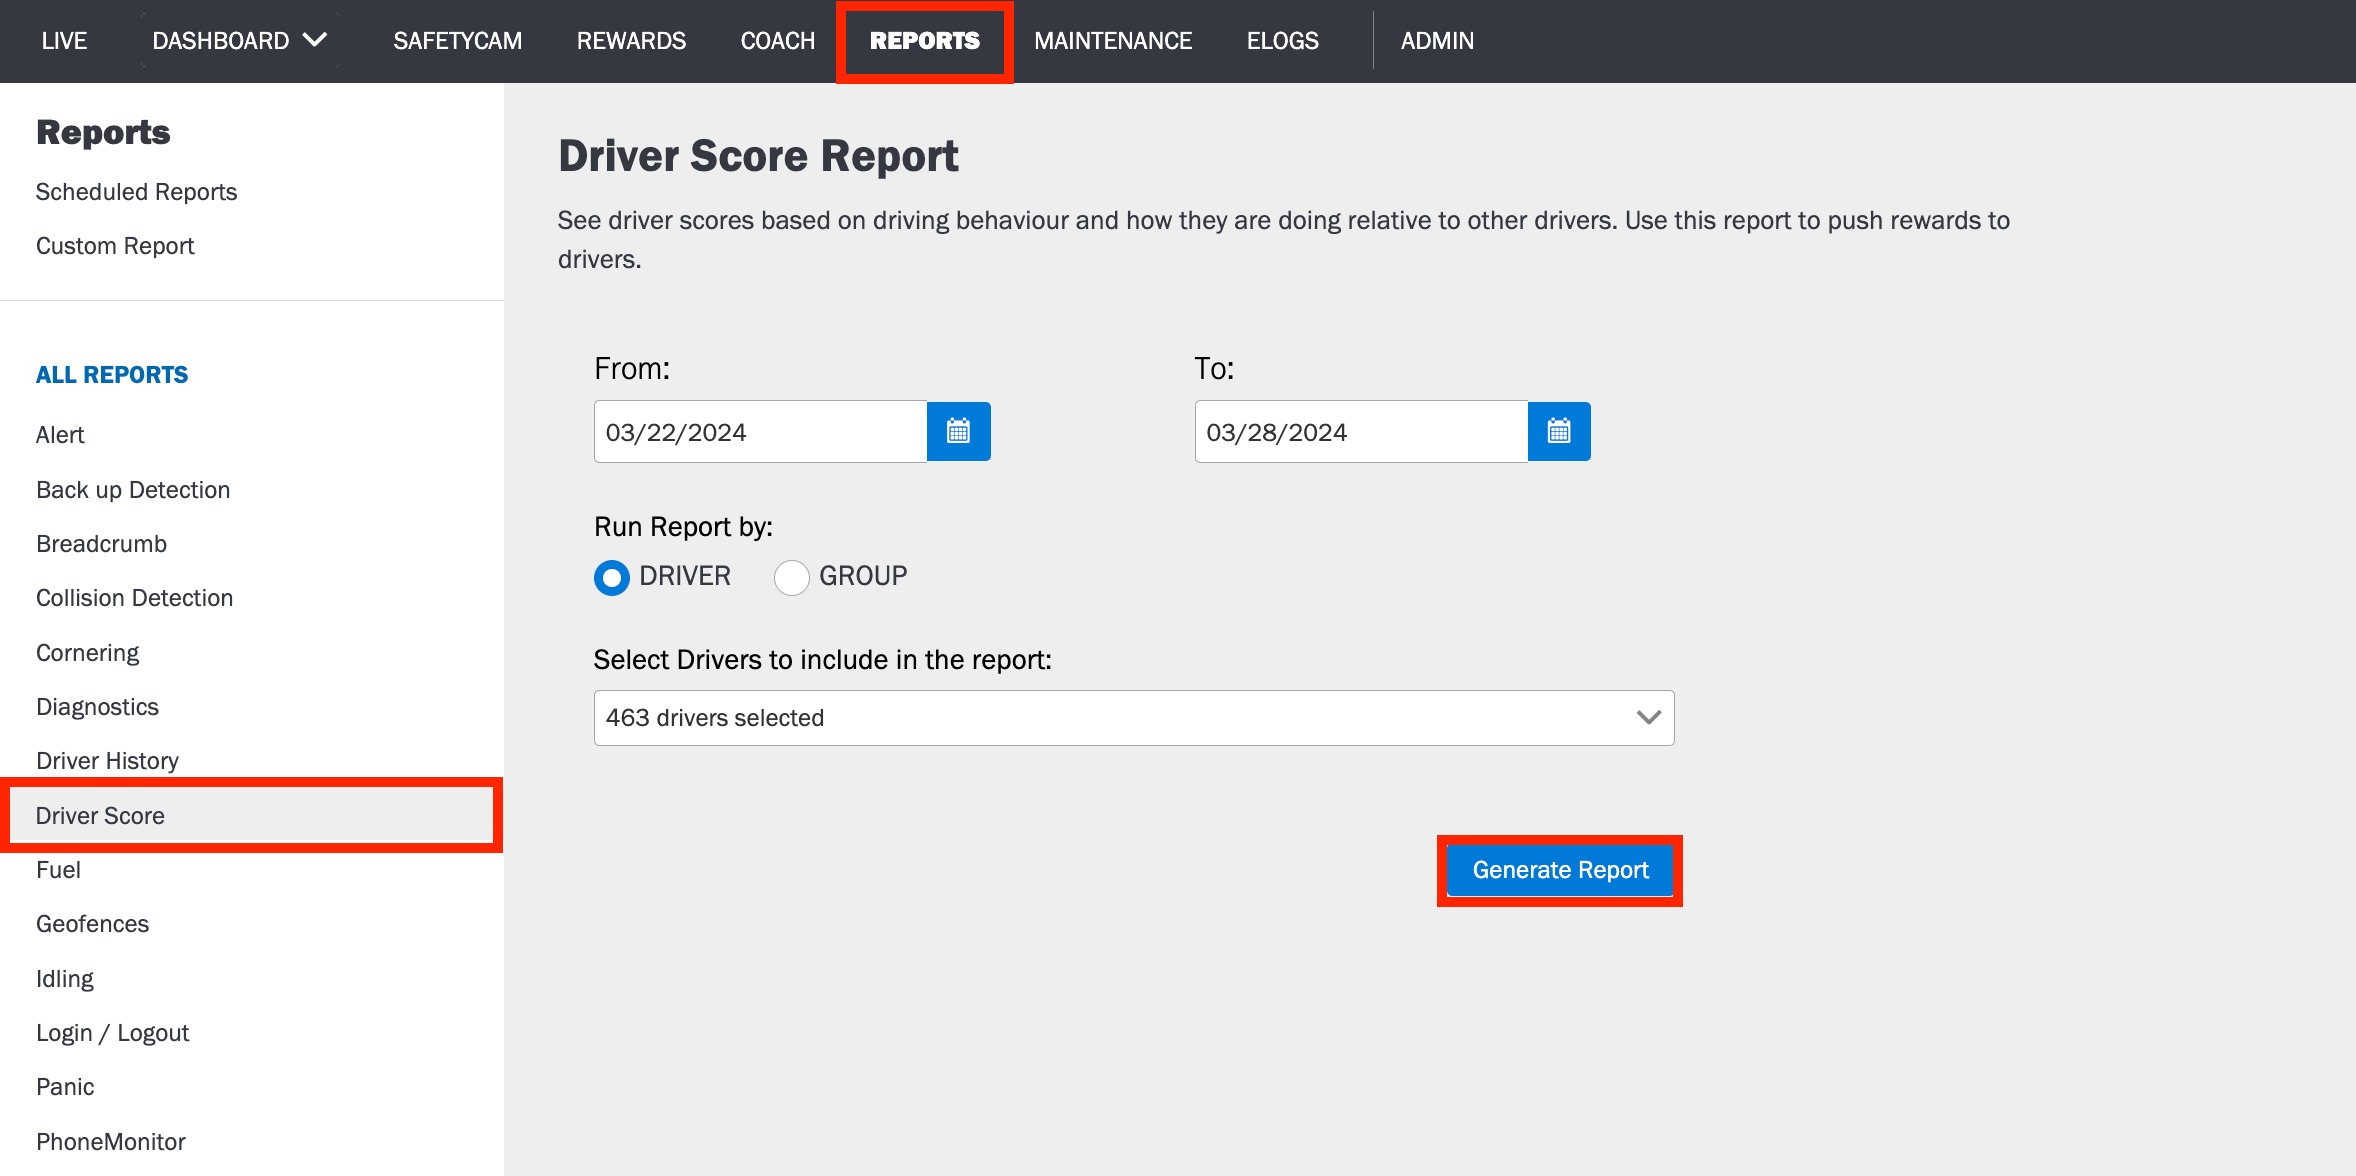Open the COACH section
The width and height of the screenshot is (2356, 1176).
tap(778, 41)
